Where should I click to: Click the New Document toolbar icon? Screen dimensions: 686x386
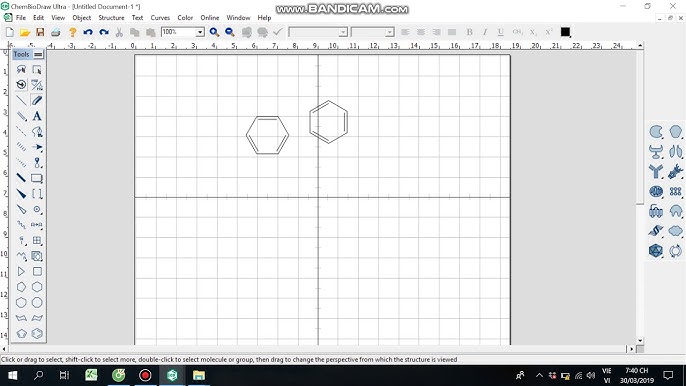[9, 32]
